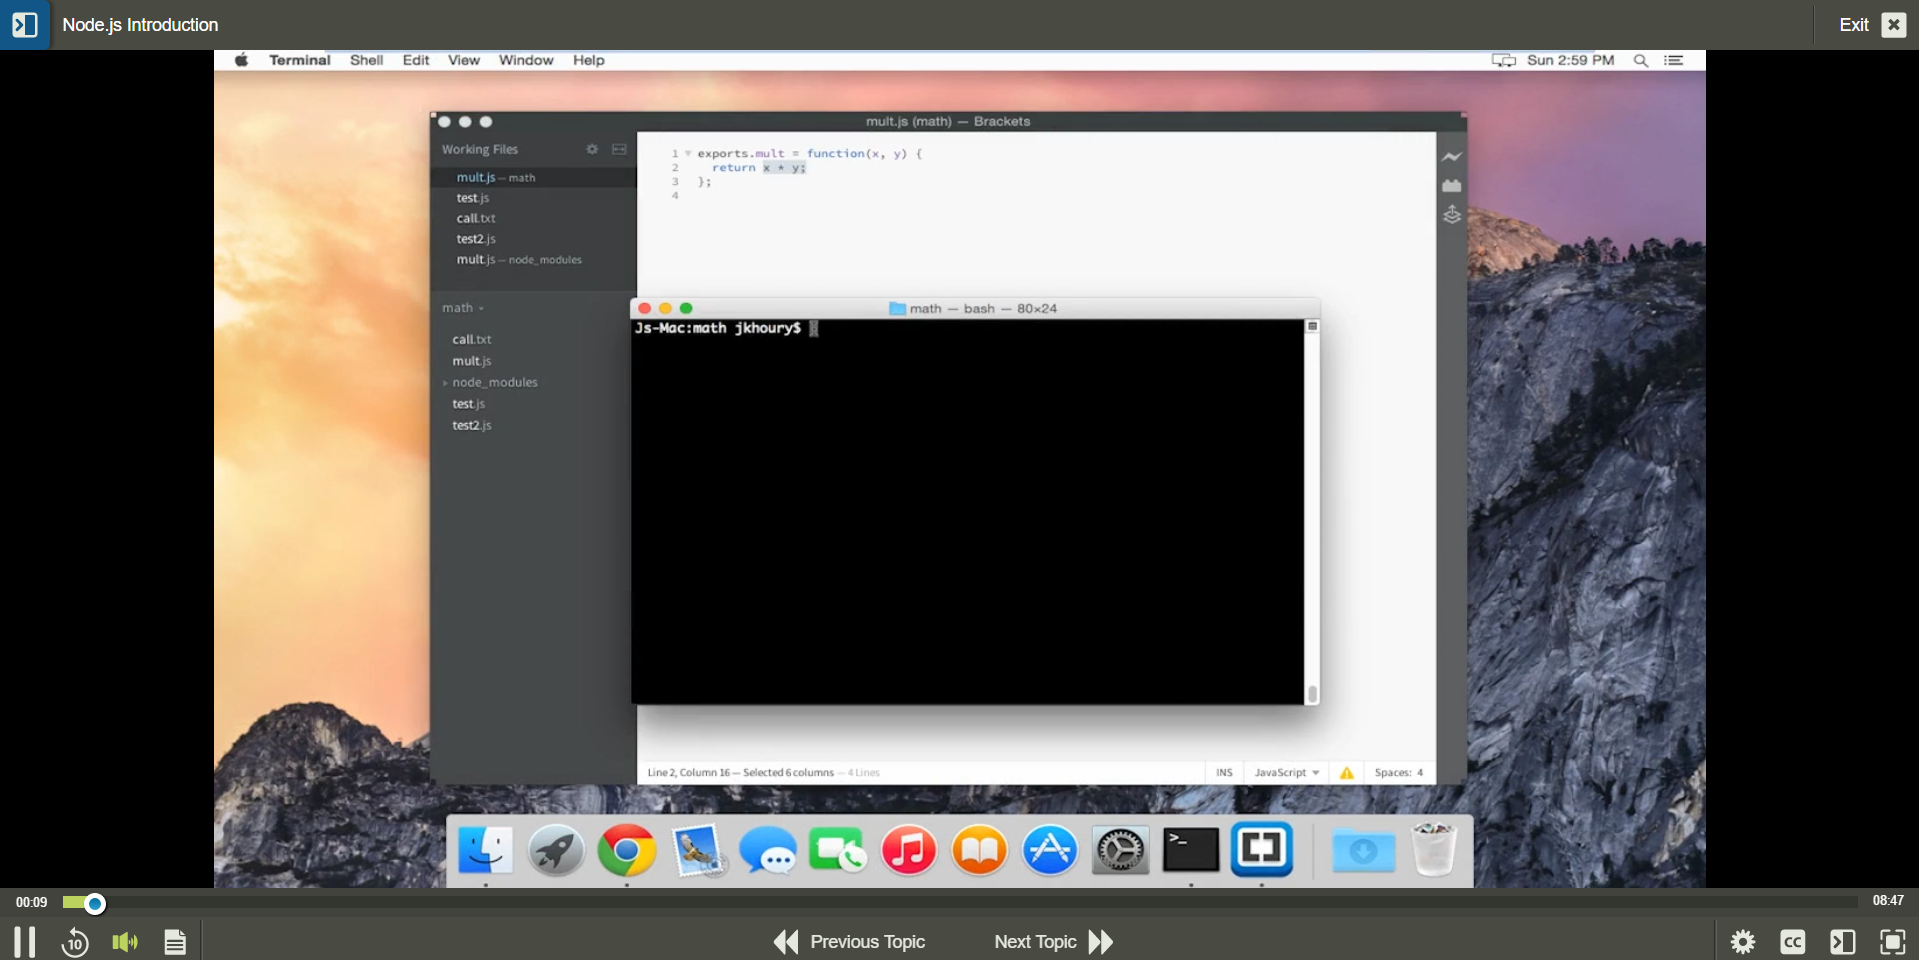Viewport: 1919px width, 960px height.
Task: Open the Brackets Extension Manager
Action: (1452, 186)
